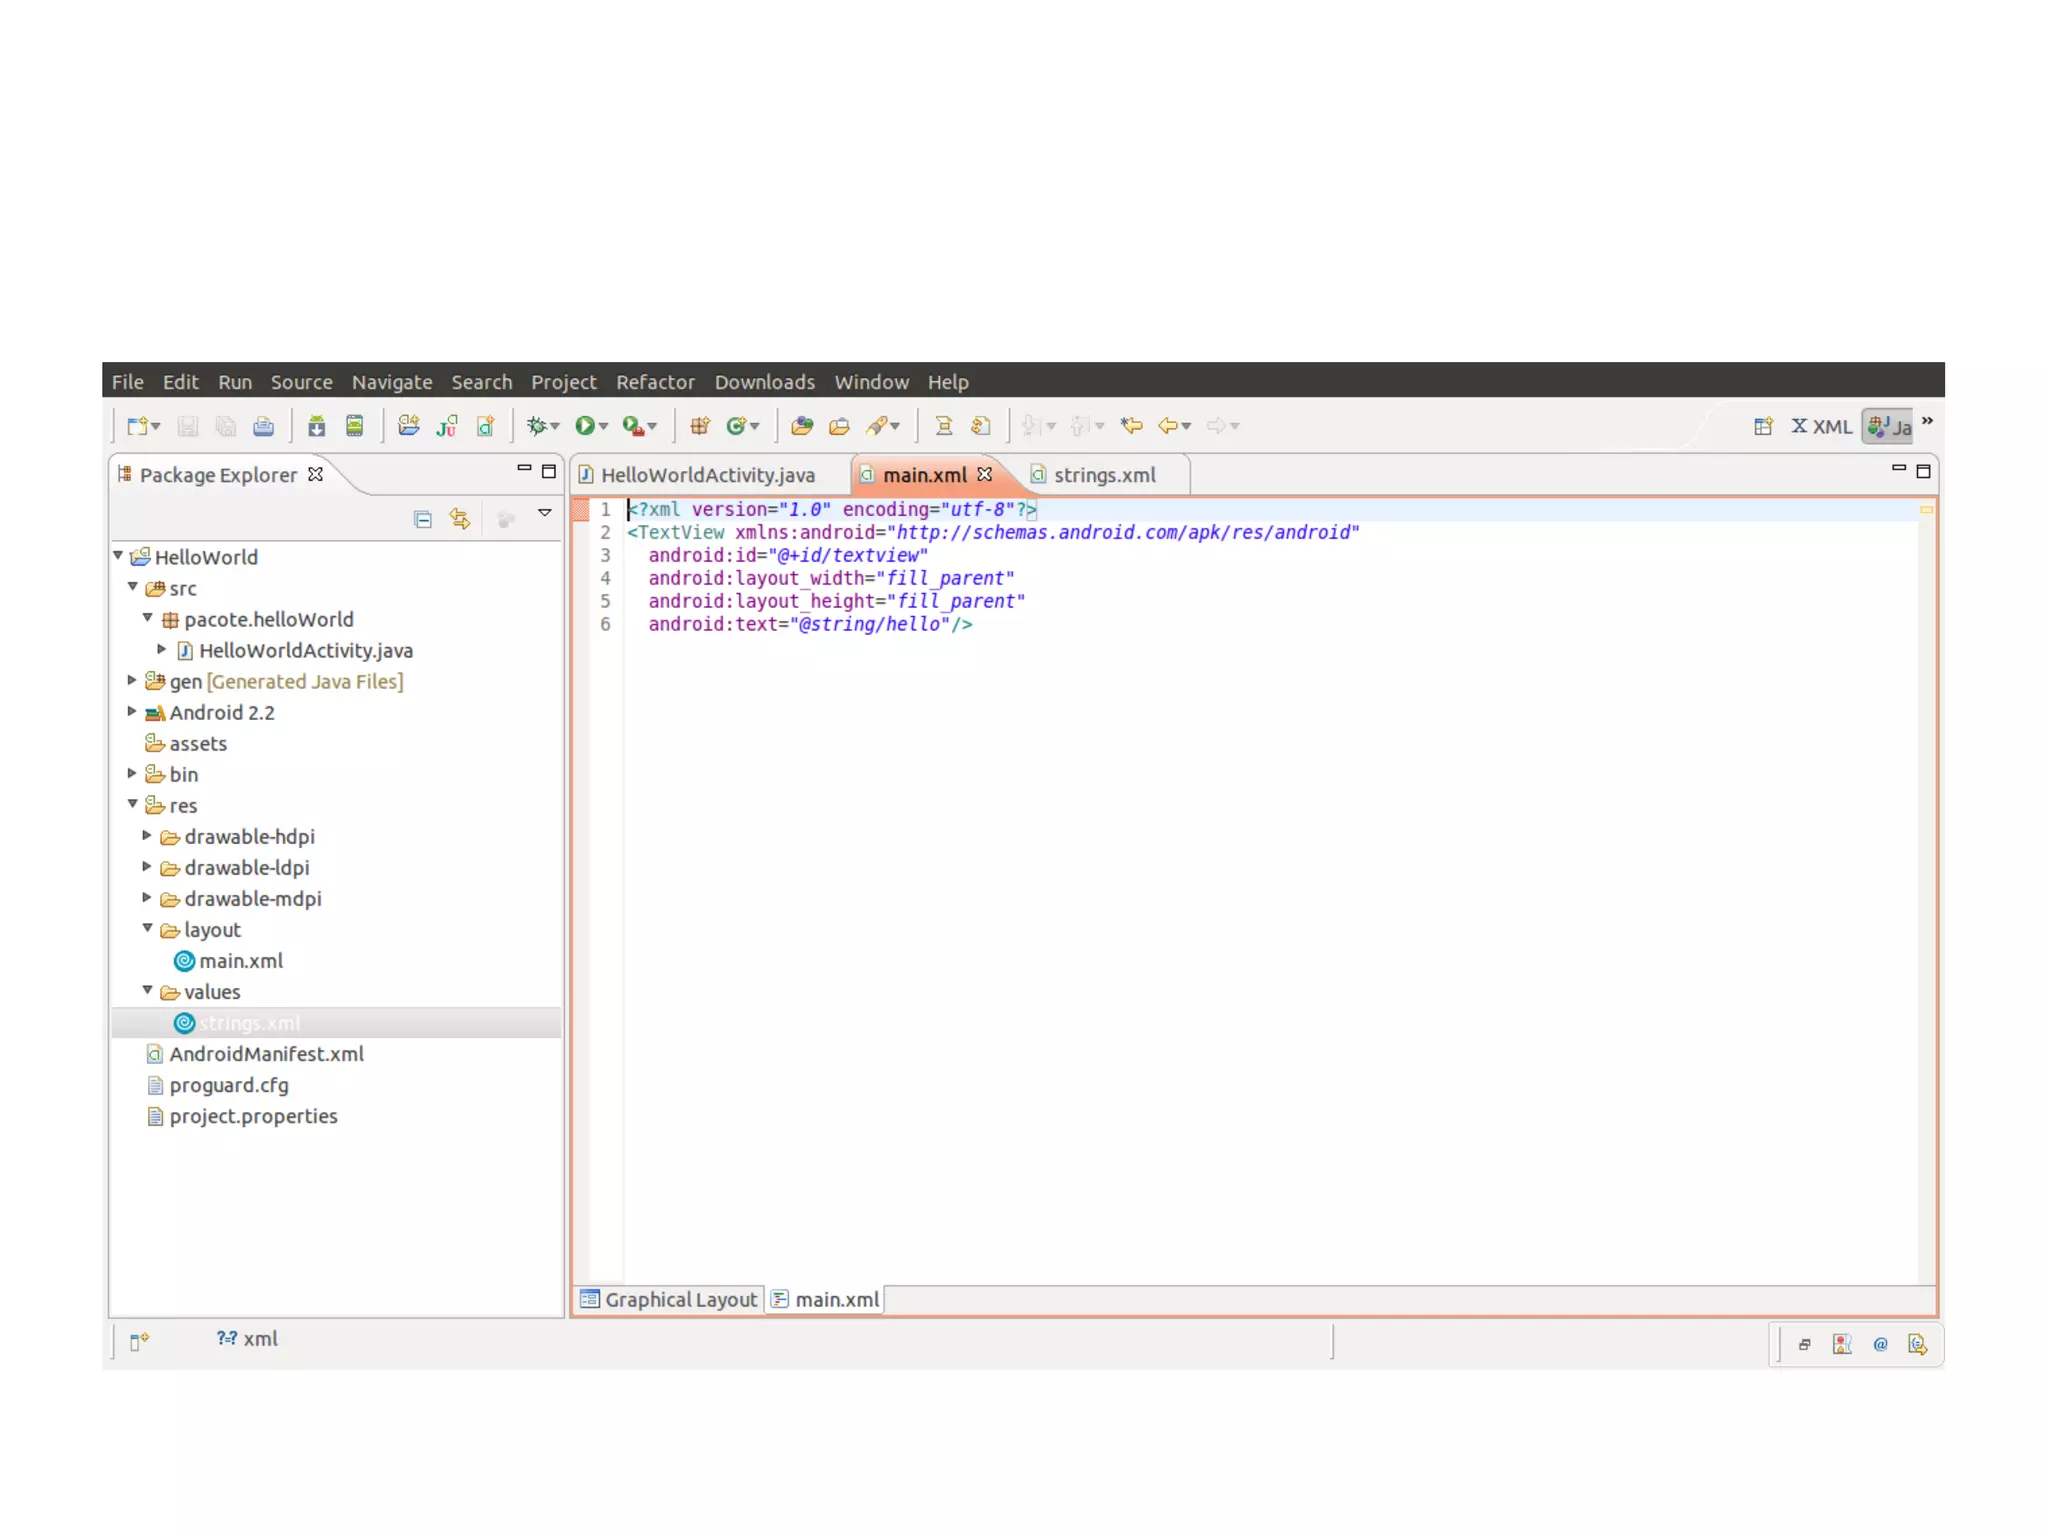Switch to Graphical Layout tab
The image size is (2048, 1535).
point(669,1299)
